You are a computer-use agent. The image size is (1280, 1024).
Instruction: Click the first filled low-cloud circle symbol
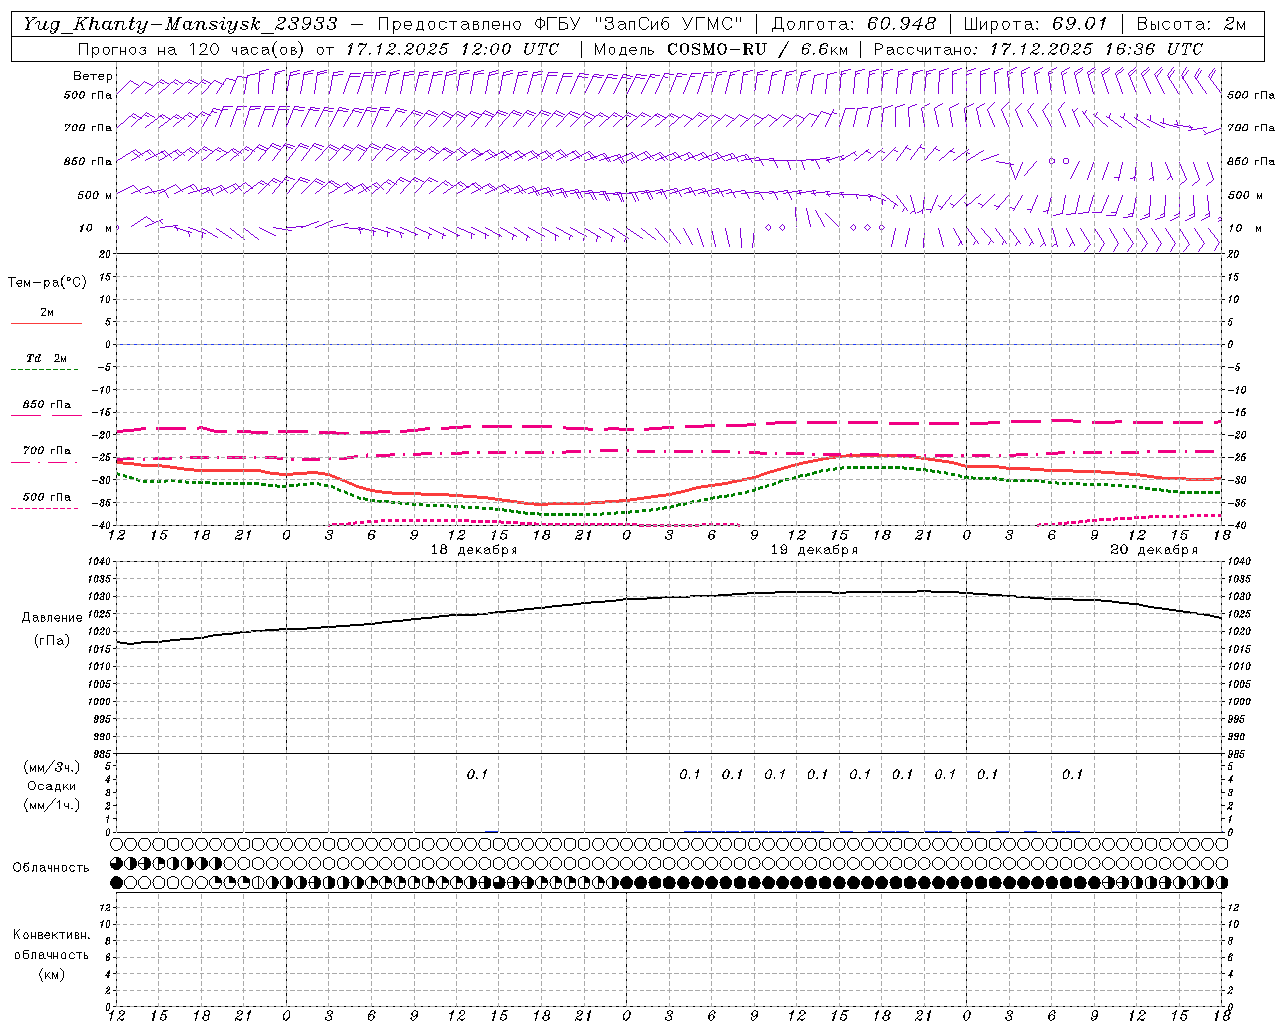(x=116, y=883)
